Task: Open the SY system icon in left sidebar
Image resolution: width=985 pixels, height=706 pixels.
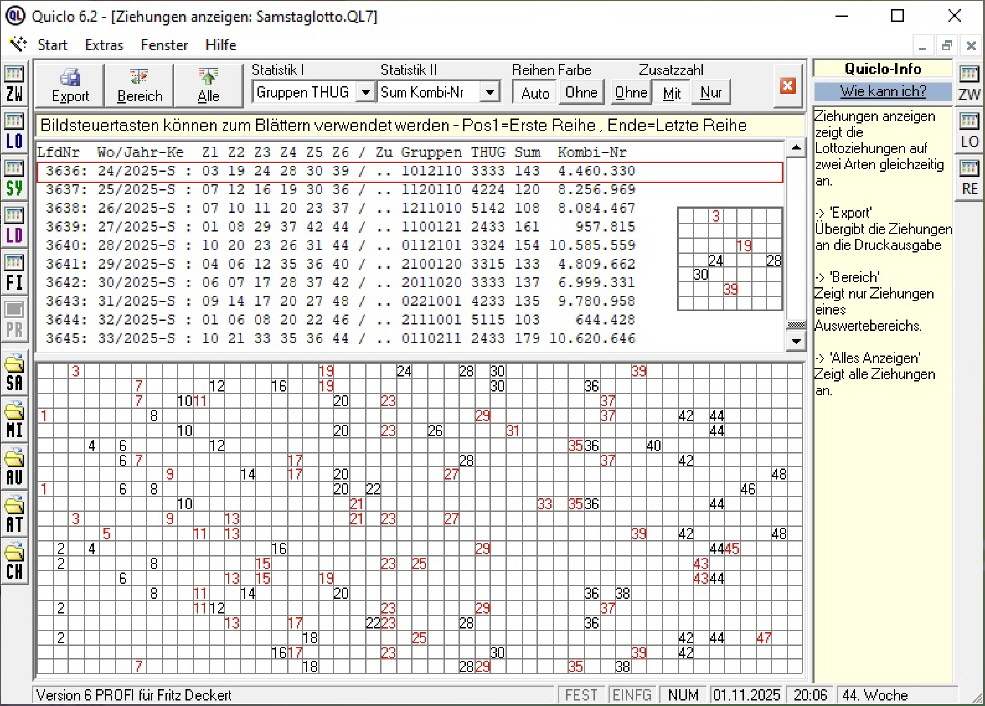Action: click(x=14, y=178)
